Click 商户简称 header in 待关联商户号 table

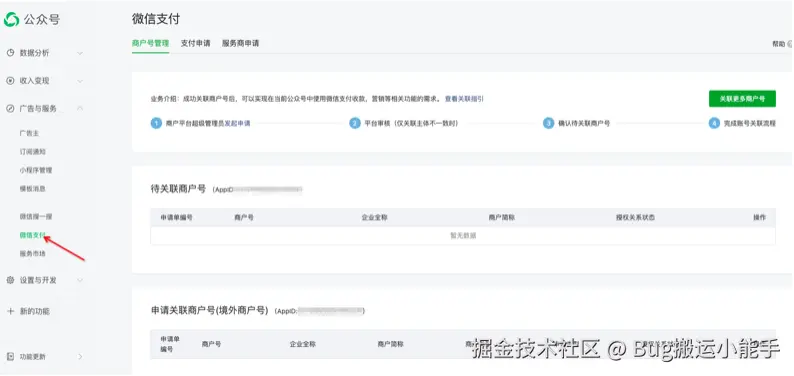click(x=502, y=217)
